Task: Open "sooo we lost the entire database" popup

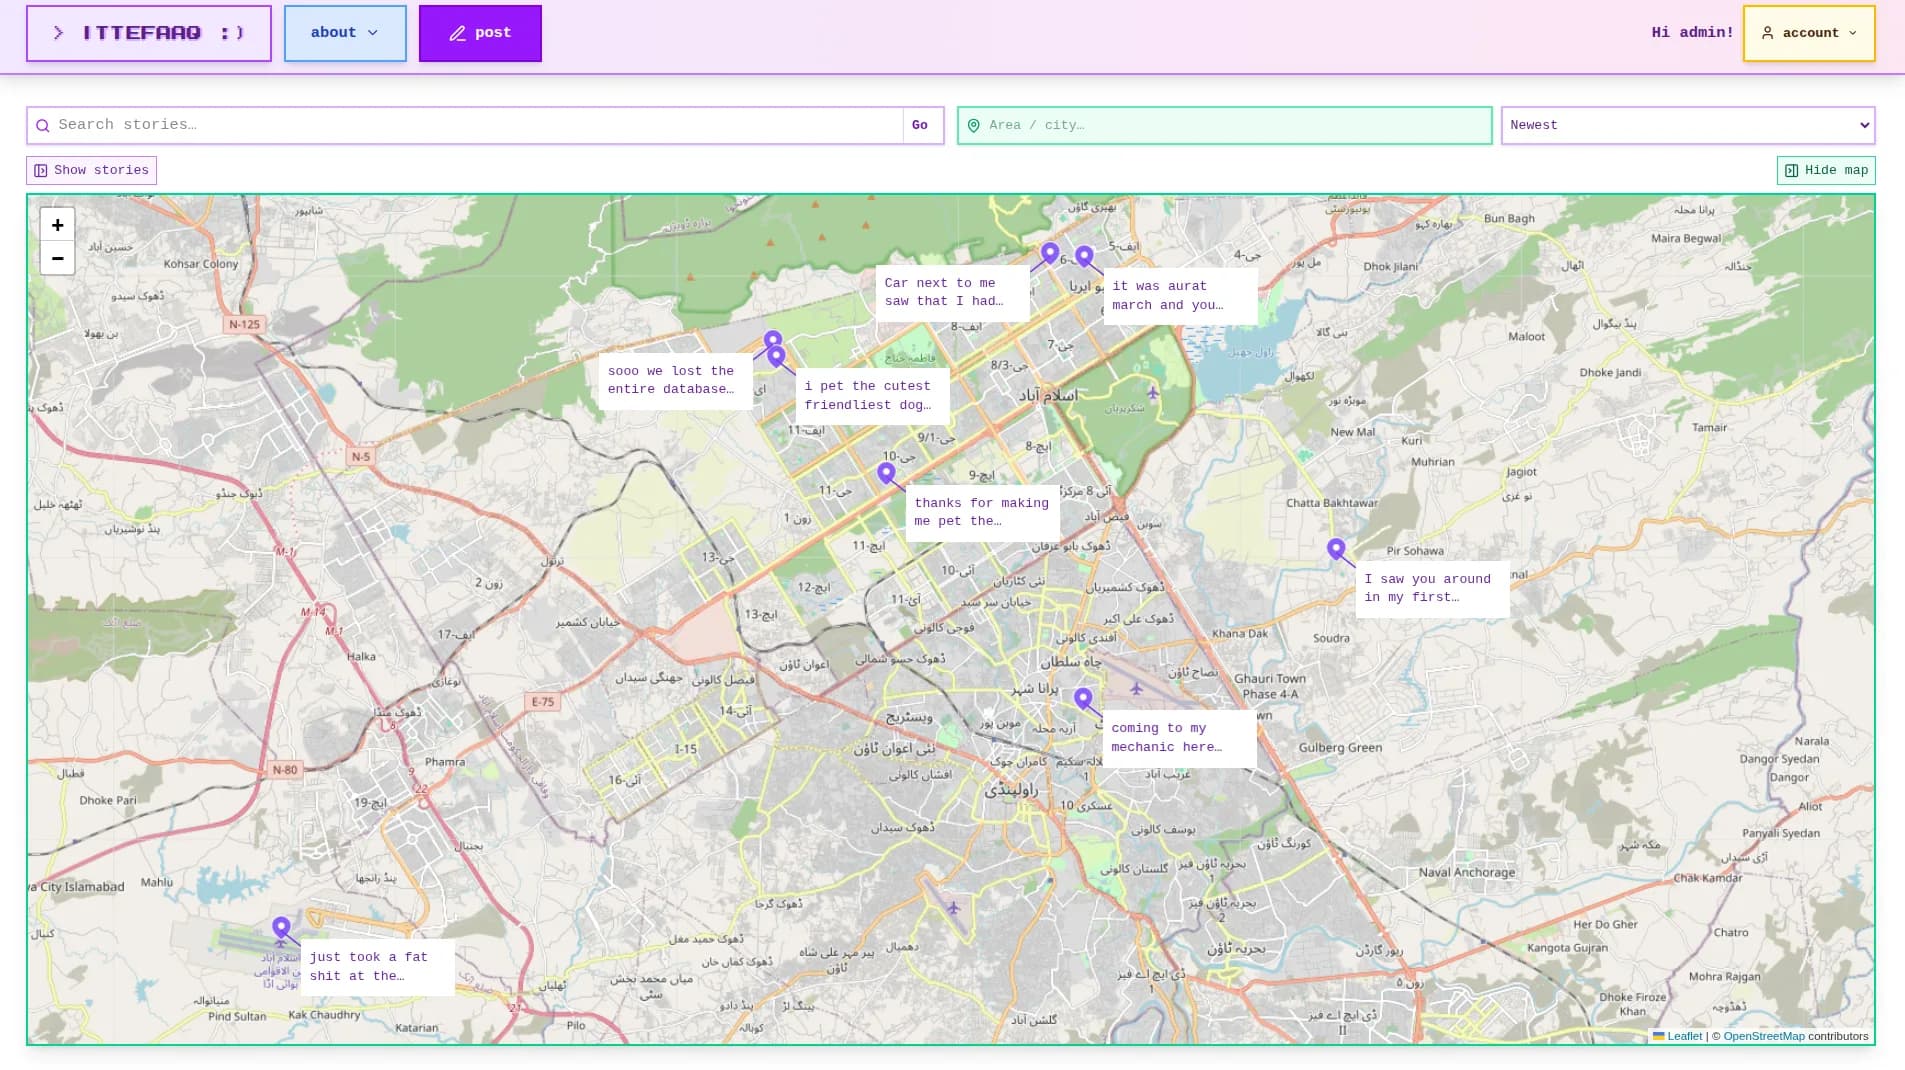Action: pos(675,380)
